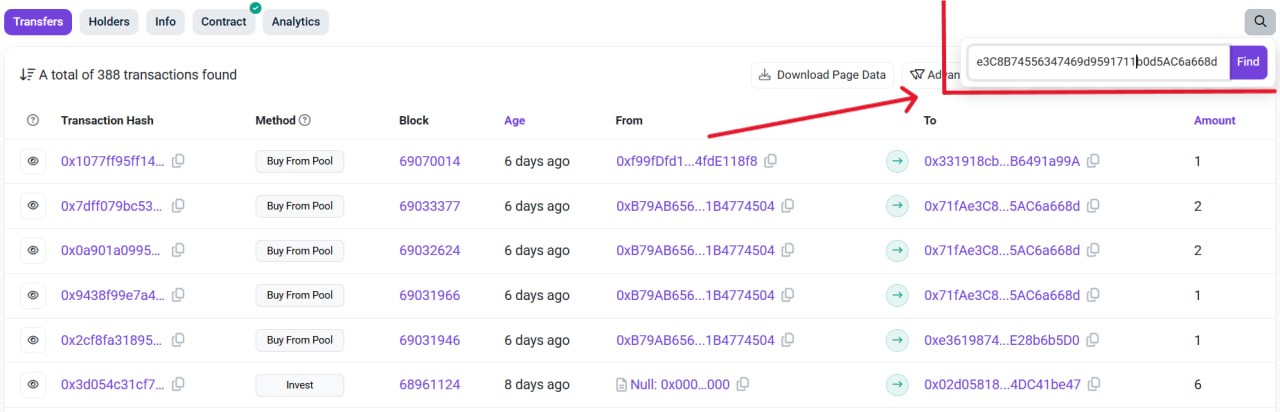Open the Advanced filter button
This screenshot has width=1280, height=412.
click(932, 75)
